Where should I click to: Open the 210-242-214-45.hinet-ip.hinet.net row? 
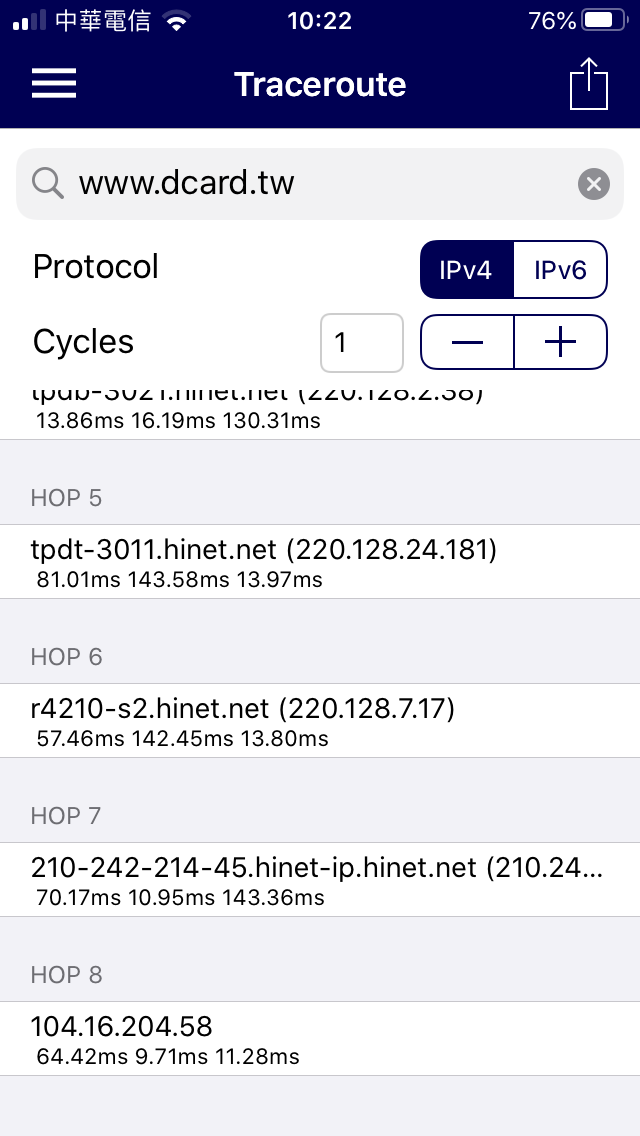[320, 880]
